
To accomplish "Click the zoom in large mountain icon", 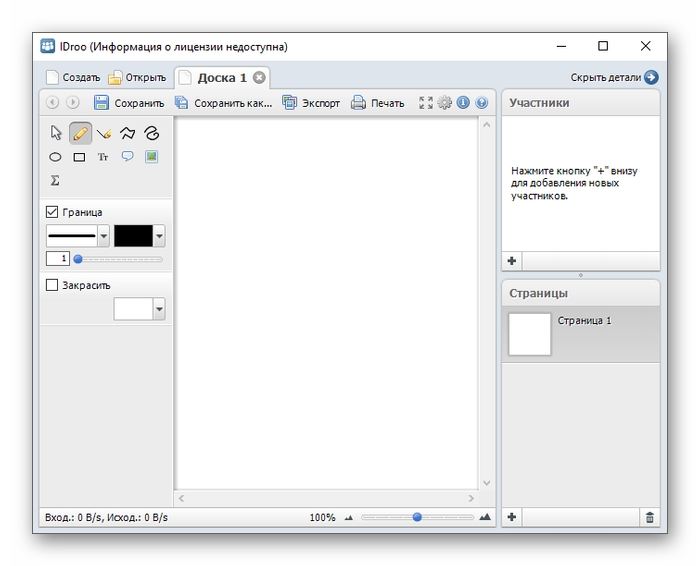I will coord(485,517).
